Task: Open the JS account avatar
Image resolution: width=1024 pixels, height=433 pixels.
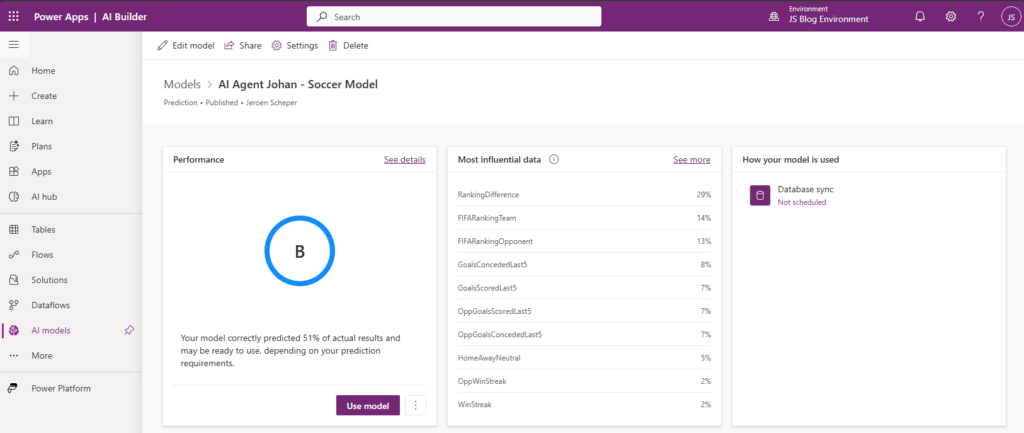Action: (1010, 18)
